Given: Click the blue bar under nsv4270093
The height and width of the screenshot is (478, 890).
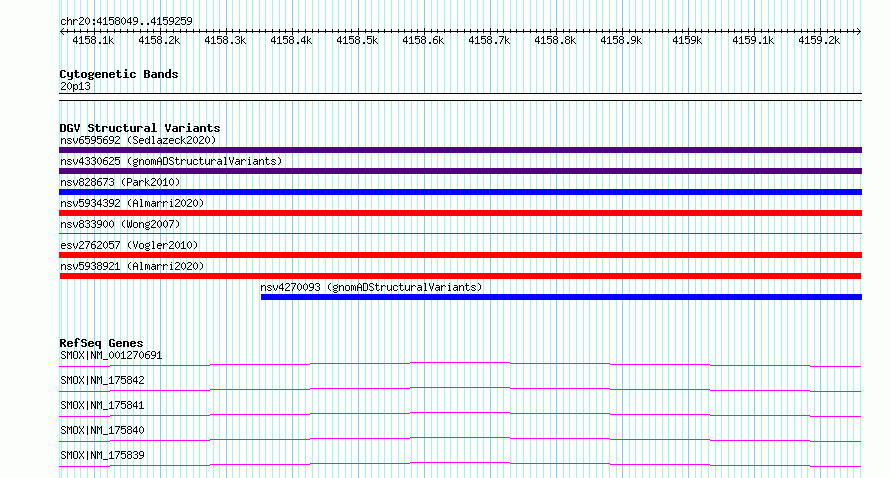Looking at the screenshot, I should (561, 297).
